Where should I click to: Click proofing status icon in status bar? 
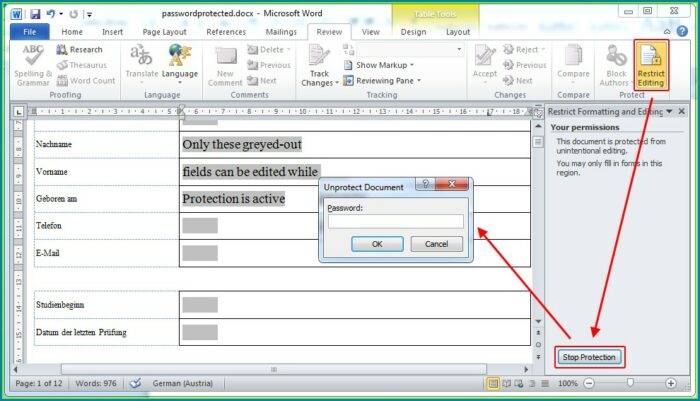pos(135,383)
